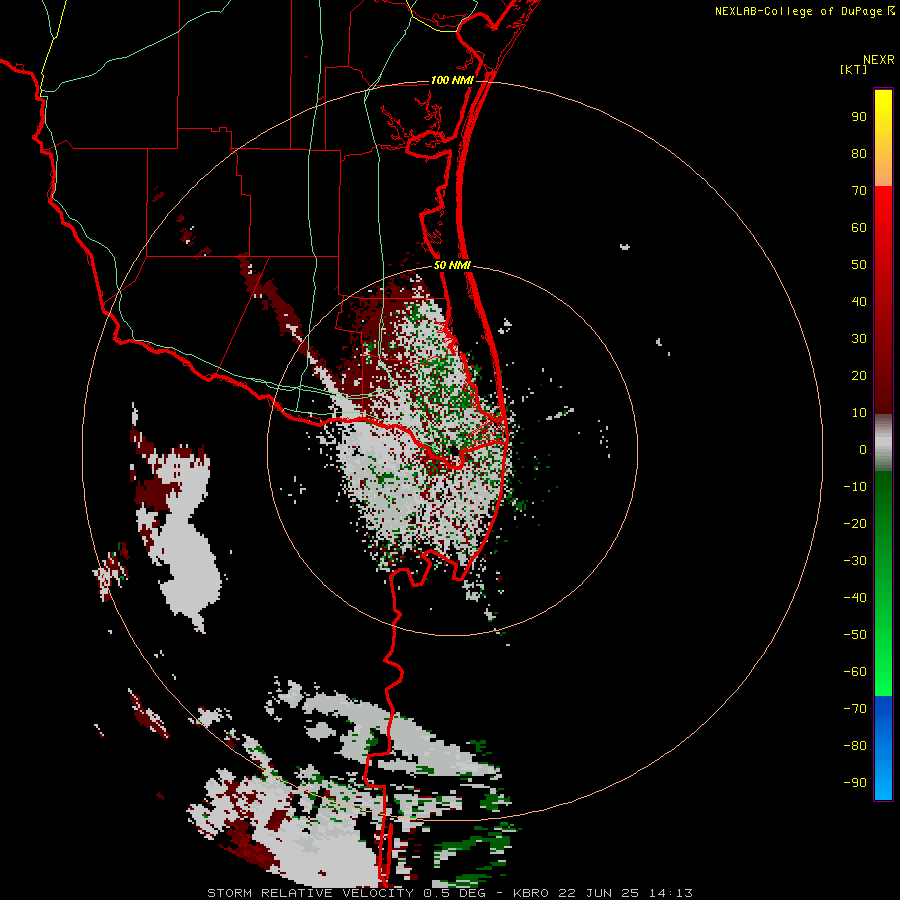Image resolution: width=900 pixels, height=900 pixels.
Task: Click the -60 value on the velocity scale
Action: tap(855, 672)
